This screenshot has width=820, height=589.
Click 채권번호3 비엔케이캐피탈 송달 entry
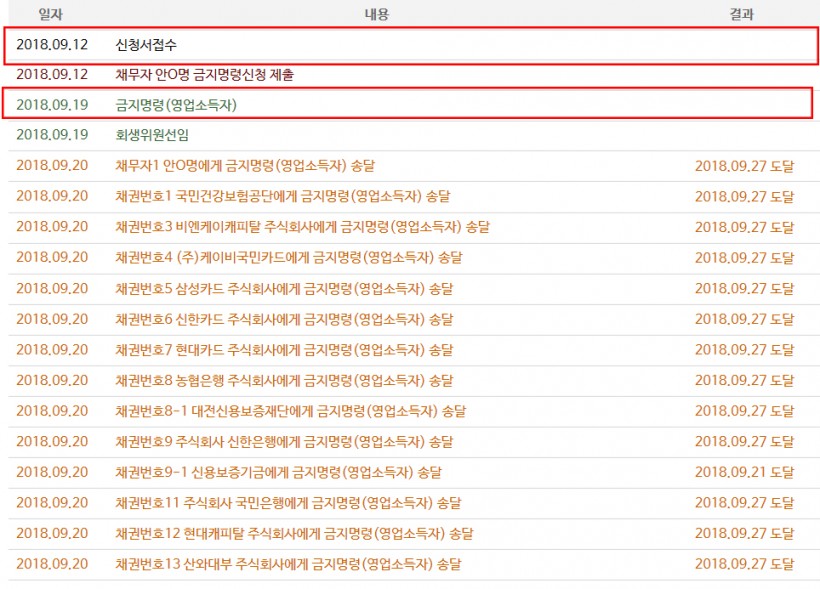click(302, 228)
